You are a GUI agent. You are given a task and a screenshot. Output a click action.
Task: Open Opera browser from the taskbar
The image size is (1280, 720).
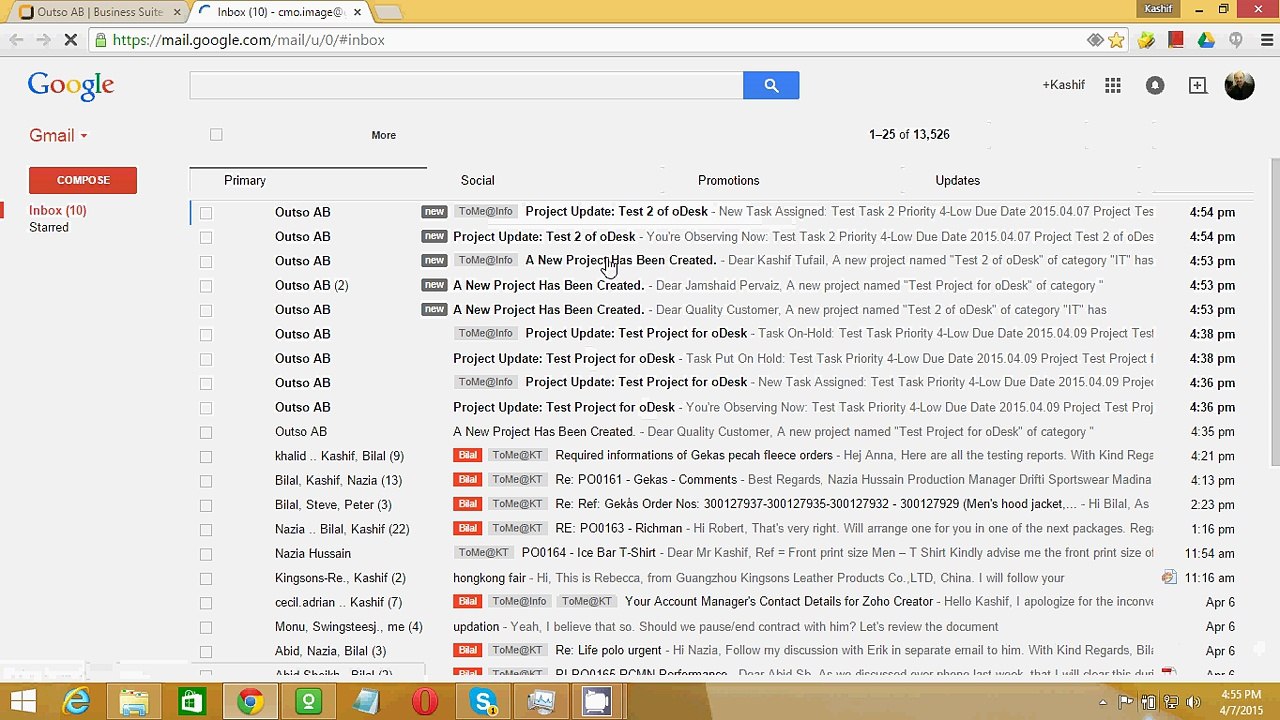(424, 701)
